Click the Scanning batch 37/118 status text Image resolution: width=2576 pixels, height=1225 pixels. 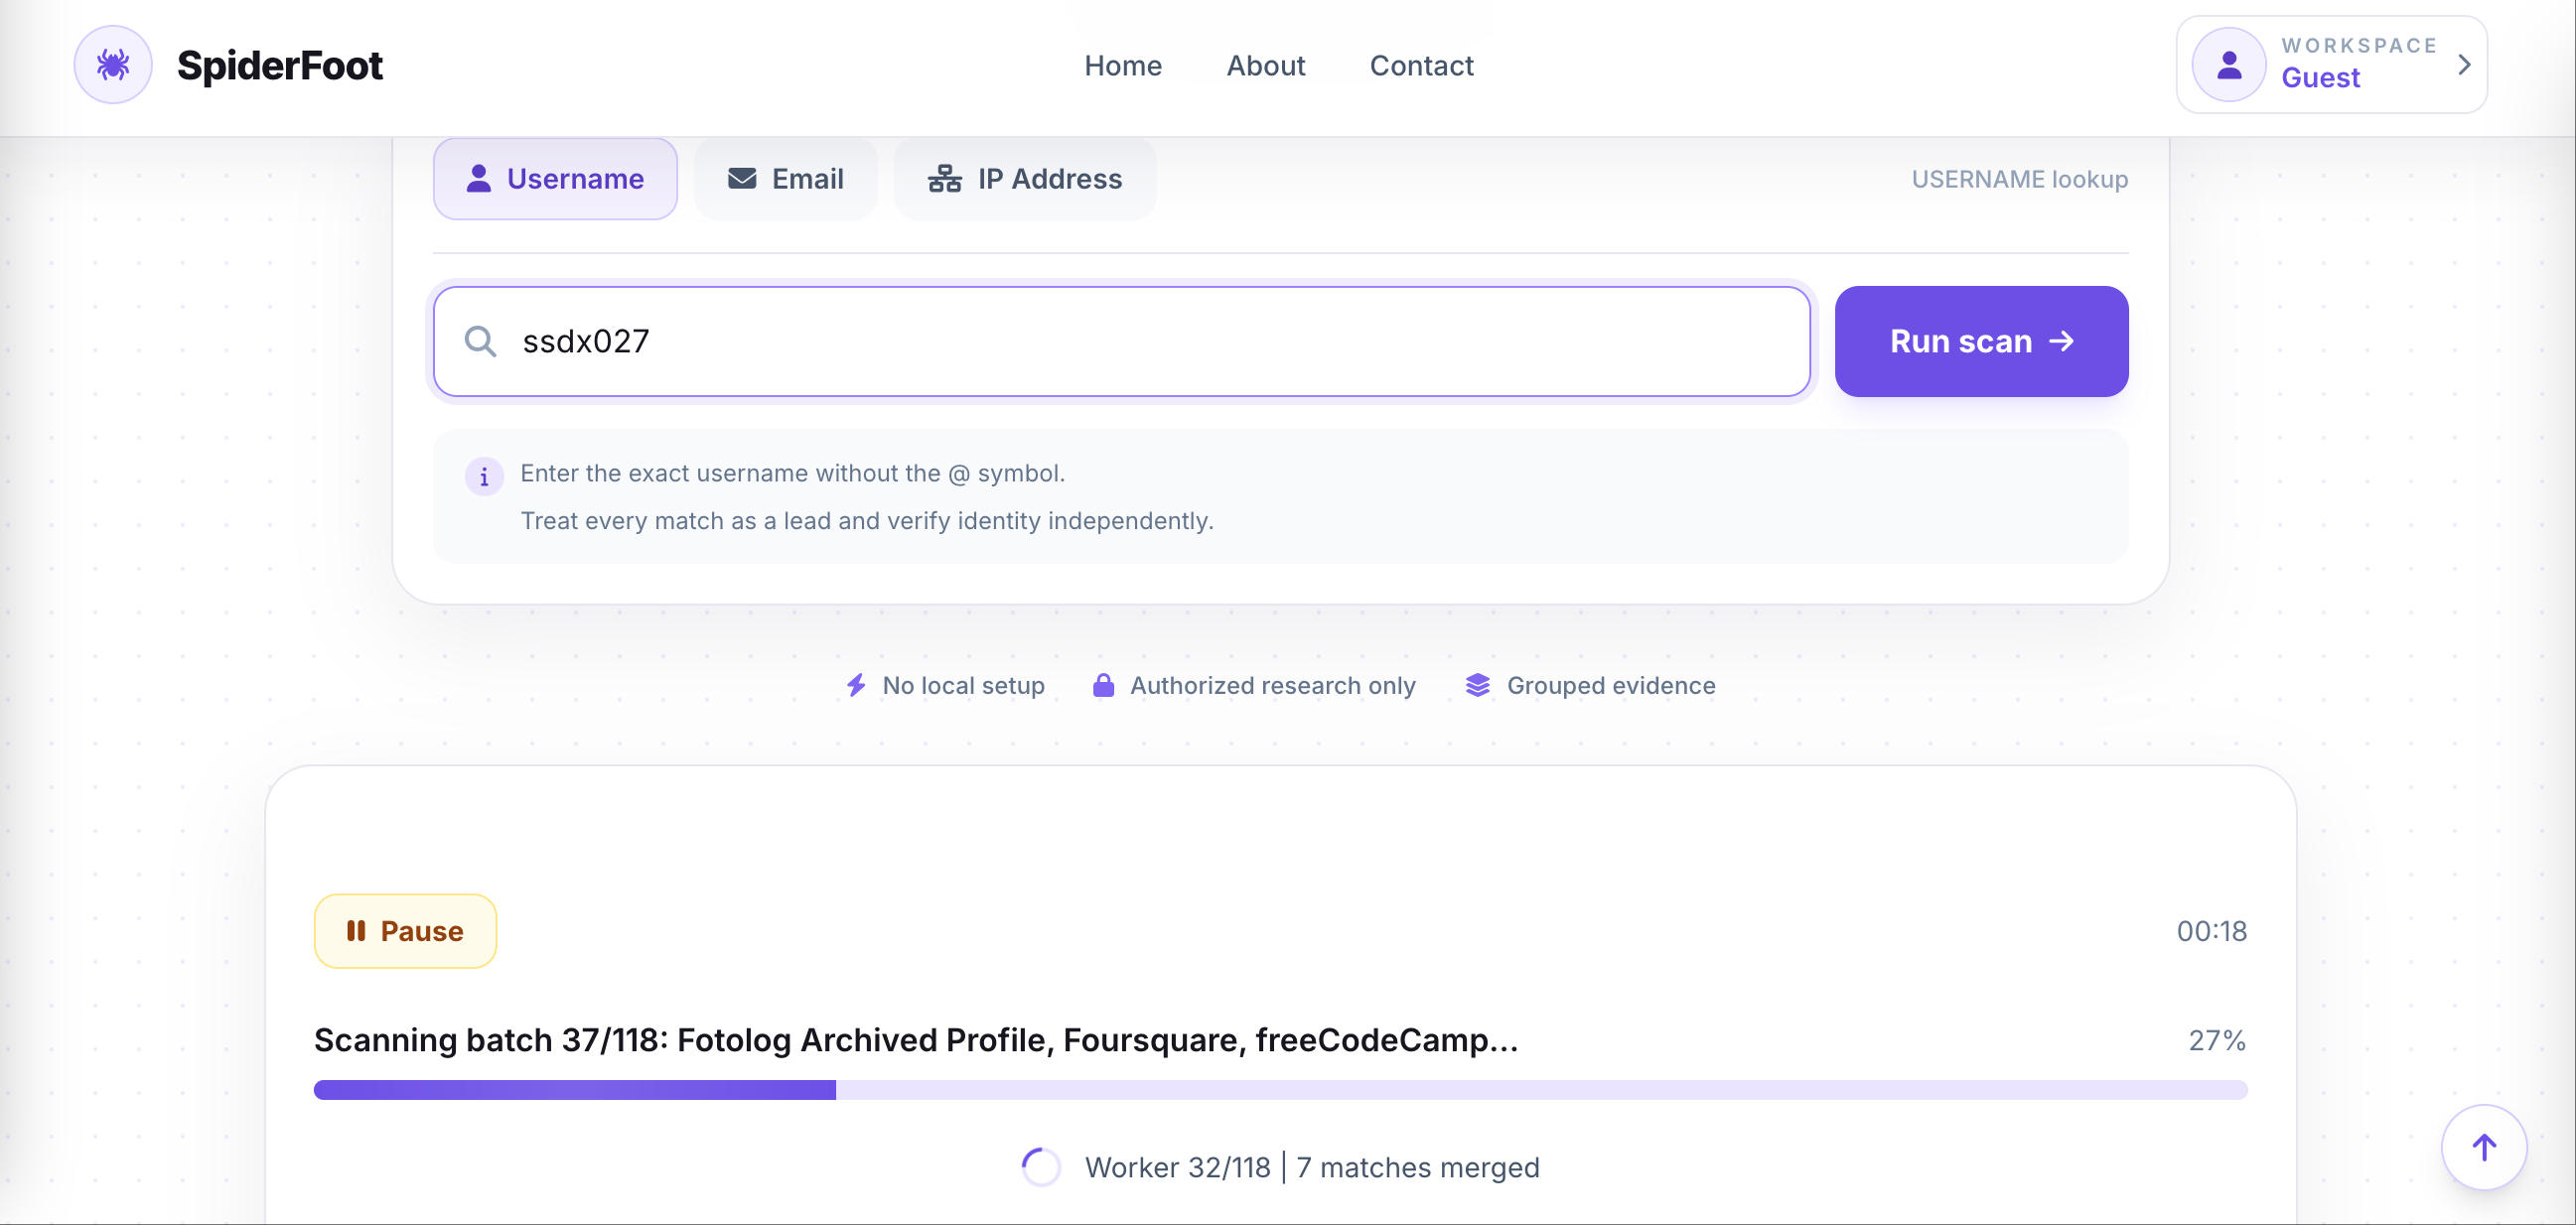point(916,1040)
